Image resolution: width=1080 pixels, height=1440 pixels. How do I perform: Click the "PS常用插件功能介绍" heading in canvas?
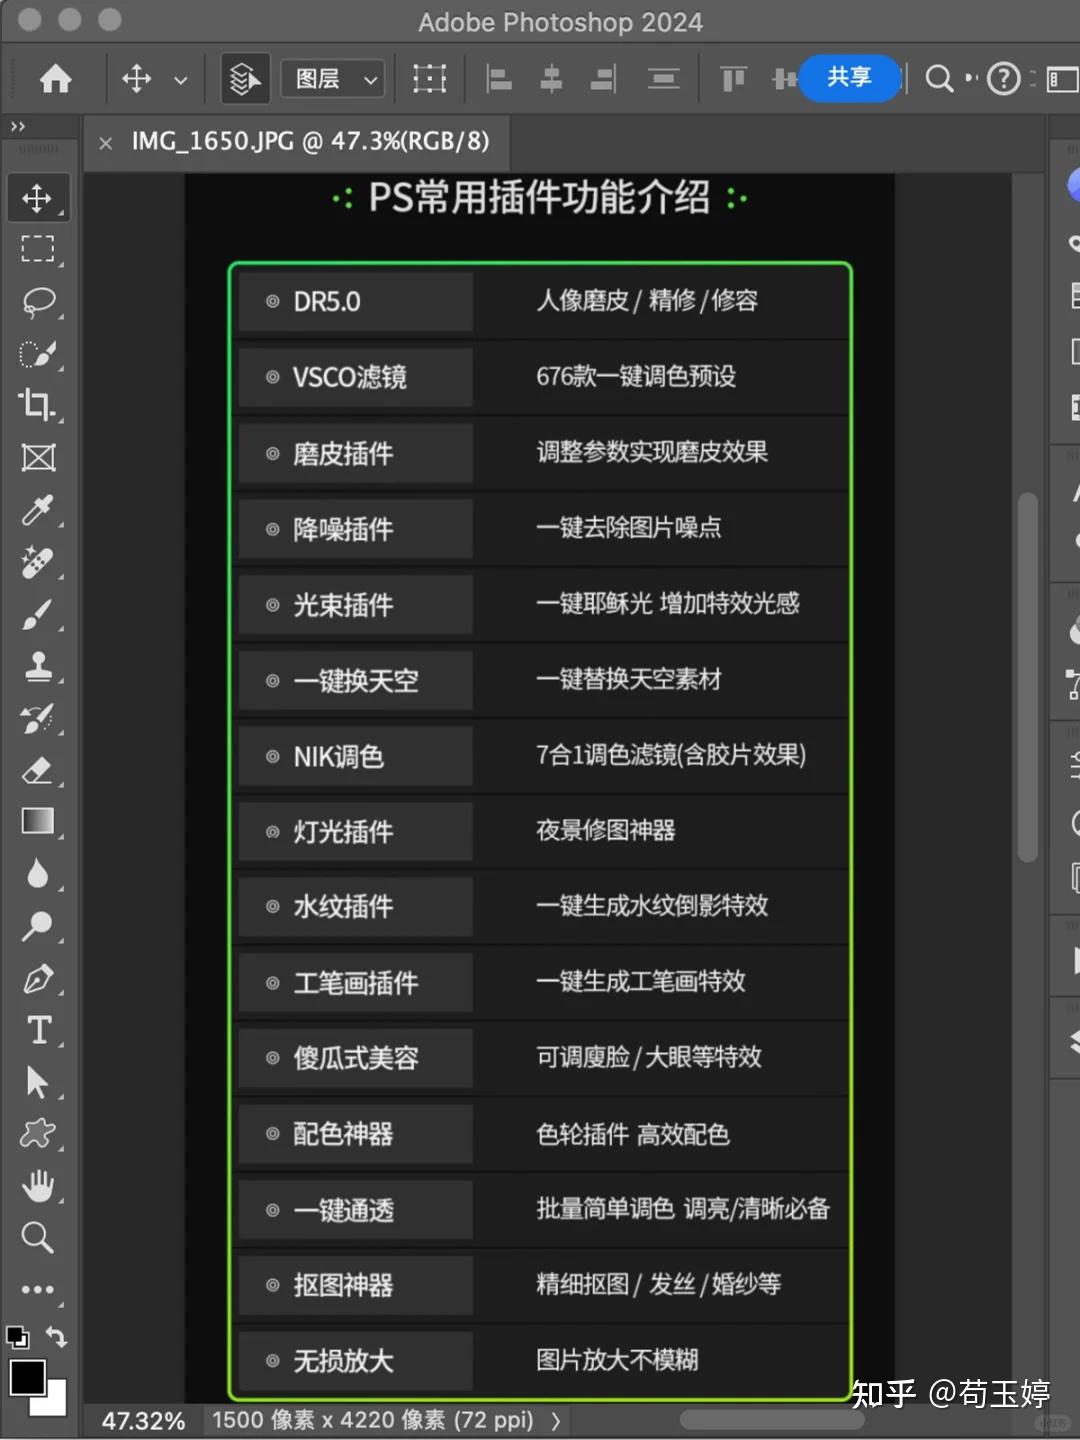[x=539, y=197]
